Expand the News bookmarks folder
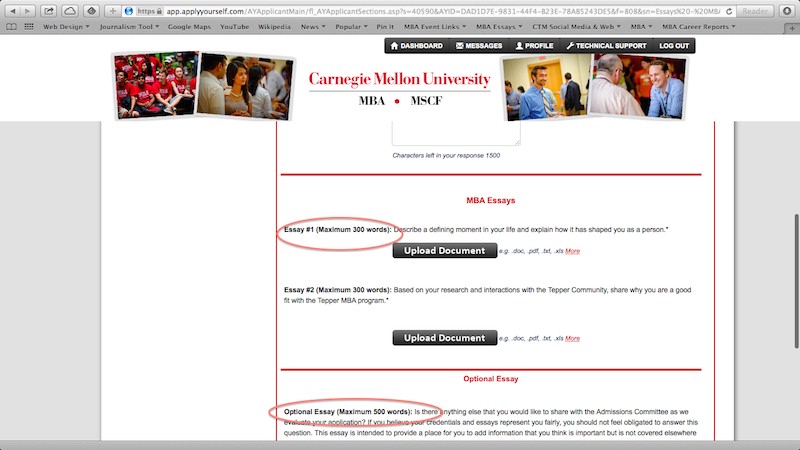The image size is (800, 450). 313,27
